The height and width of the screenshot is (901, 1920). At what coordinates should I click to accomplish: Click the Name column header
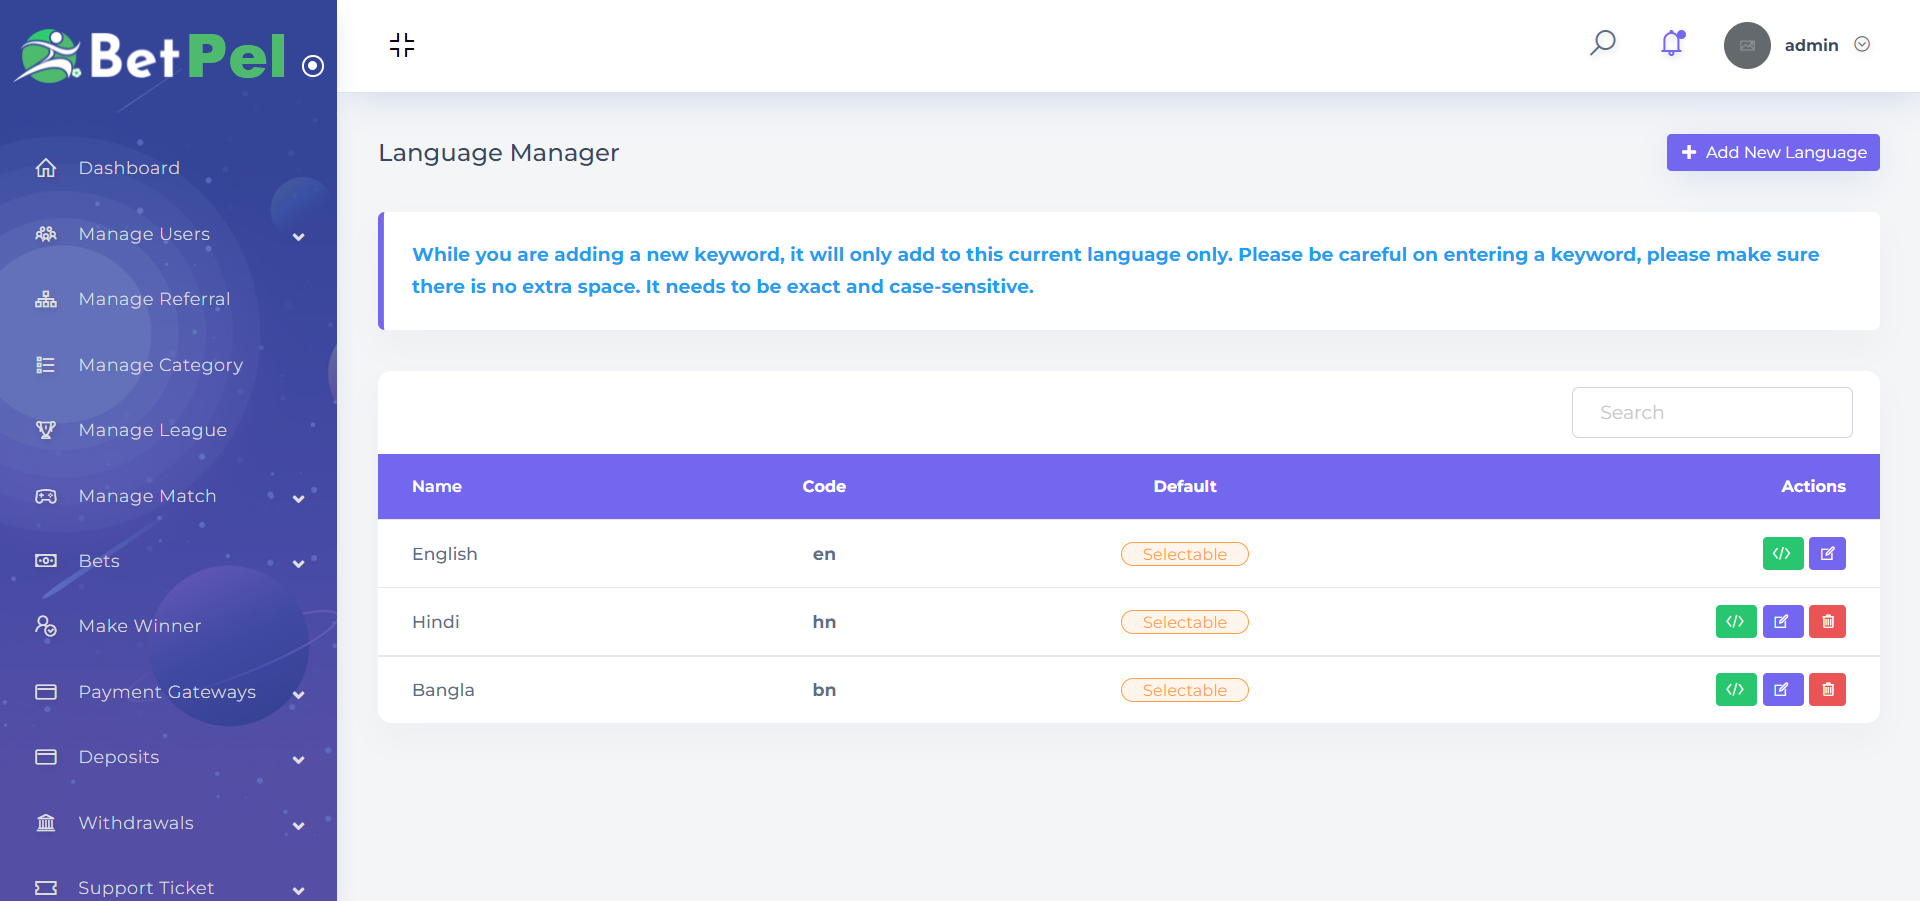tap(437, 486)
